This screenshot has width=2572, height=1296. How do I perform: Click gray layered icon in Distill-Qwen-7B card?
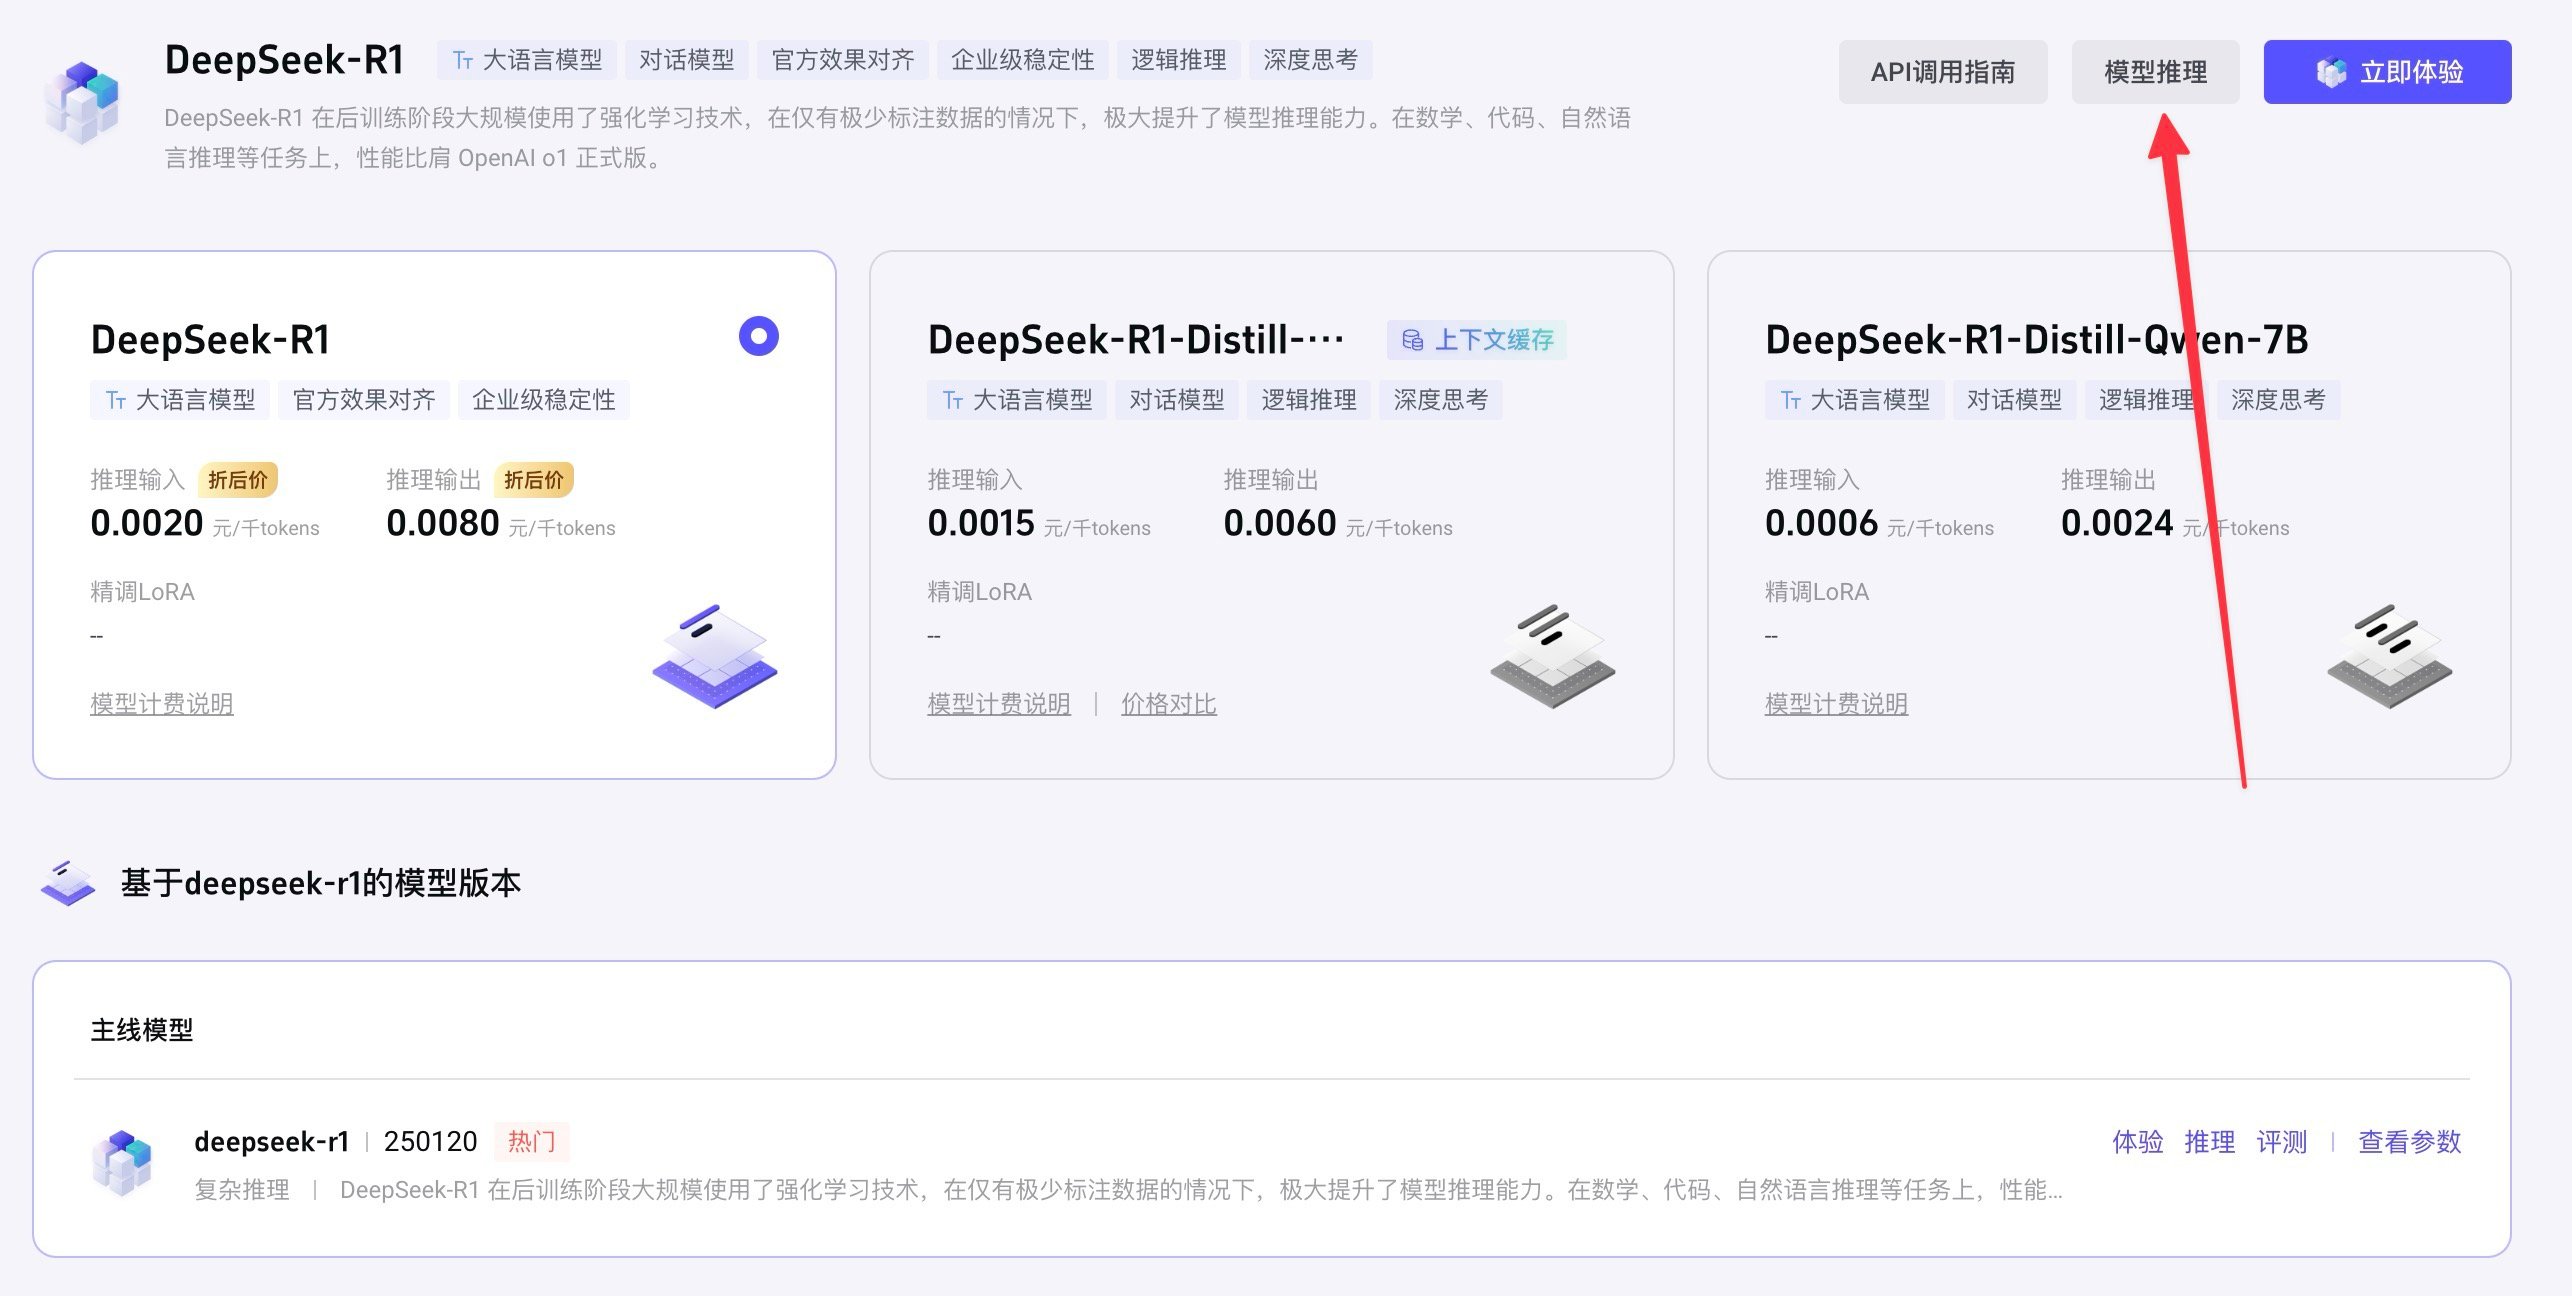tap(2390, 656)
